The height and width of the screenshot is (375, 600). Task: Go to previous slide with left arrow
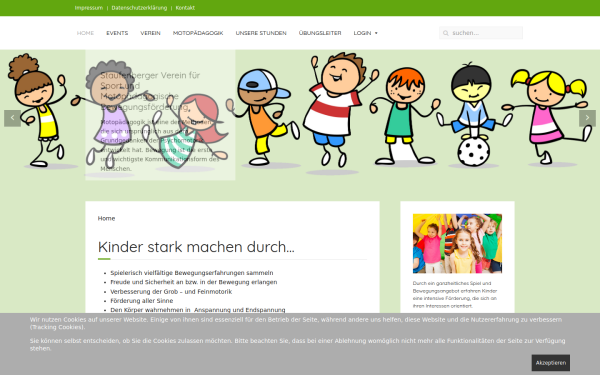(12, 118)
